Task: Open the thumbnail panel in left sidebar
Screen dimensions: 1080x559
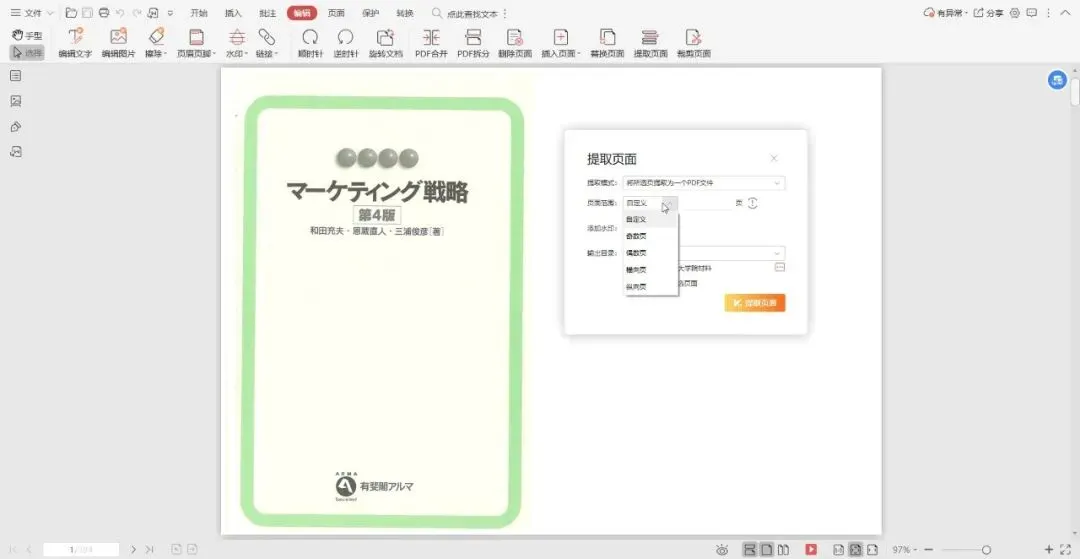Action: tap(16, 101)
